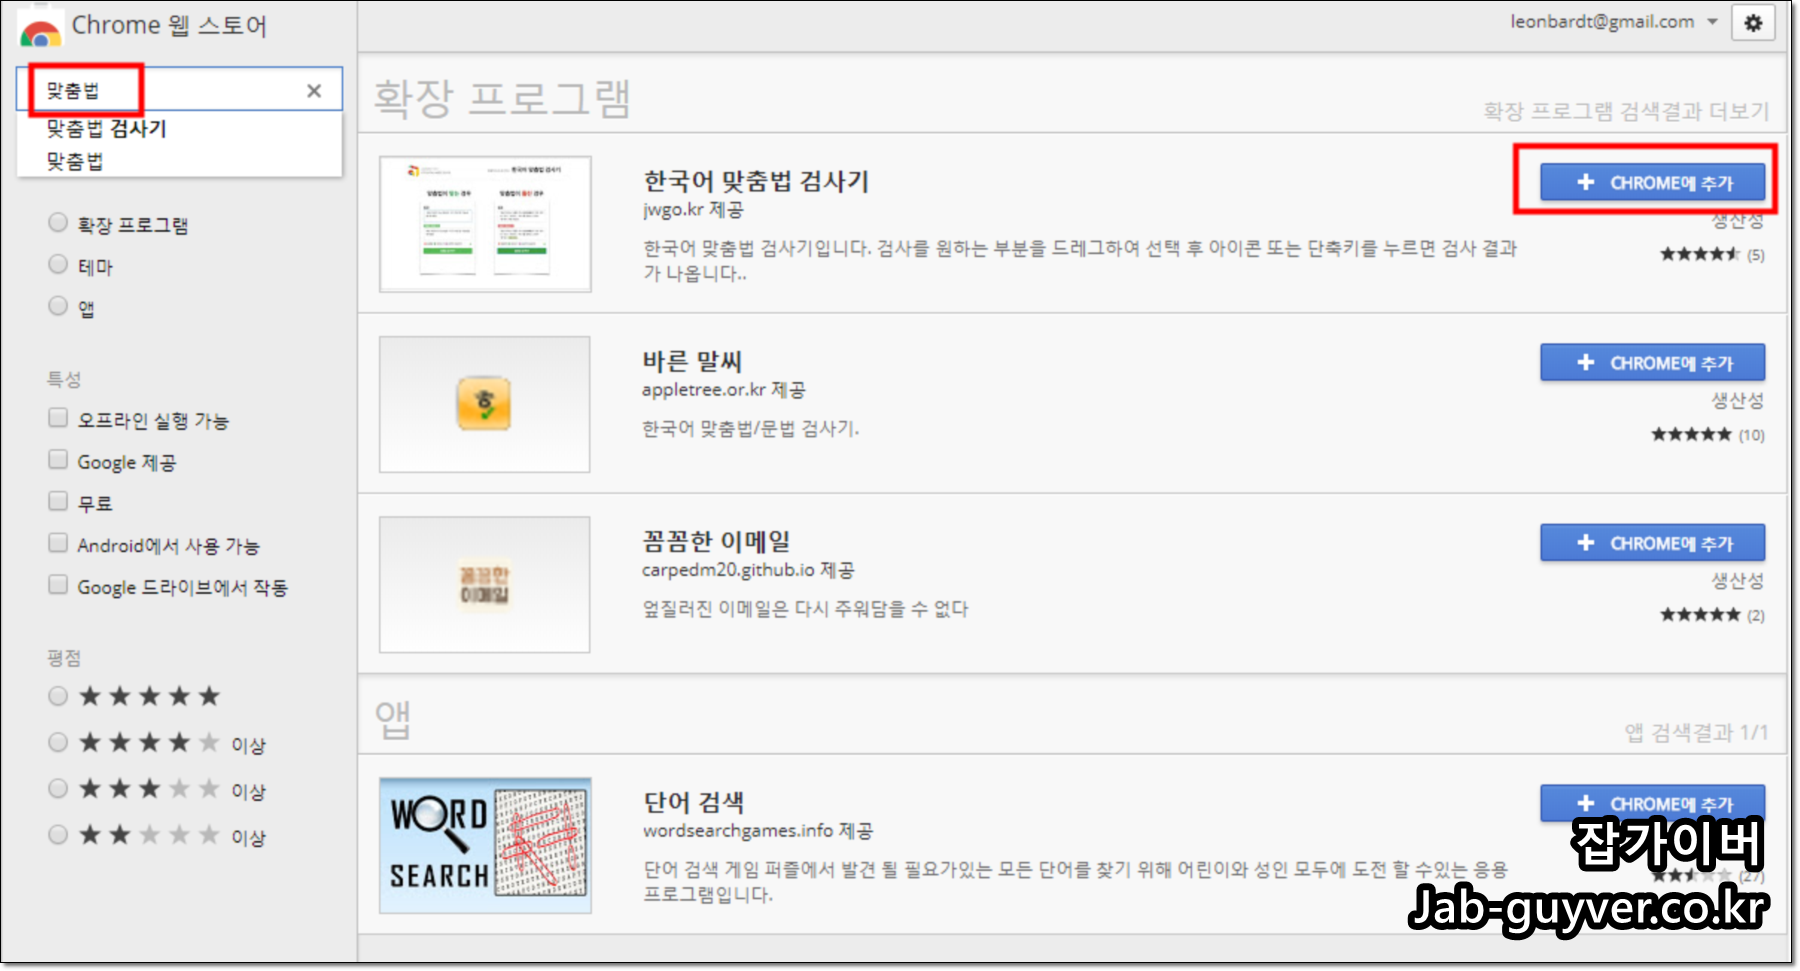Add 바른 말씨 to Chrome
1800x971 pixels.
(1652, 362)
